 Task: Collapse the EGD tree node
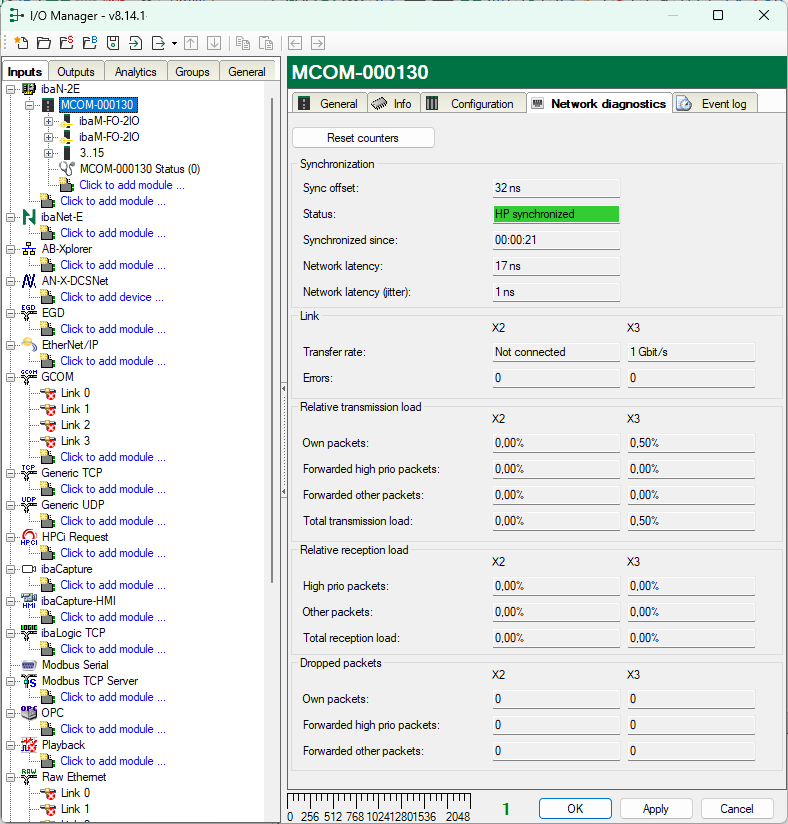[11, 313]
